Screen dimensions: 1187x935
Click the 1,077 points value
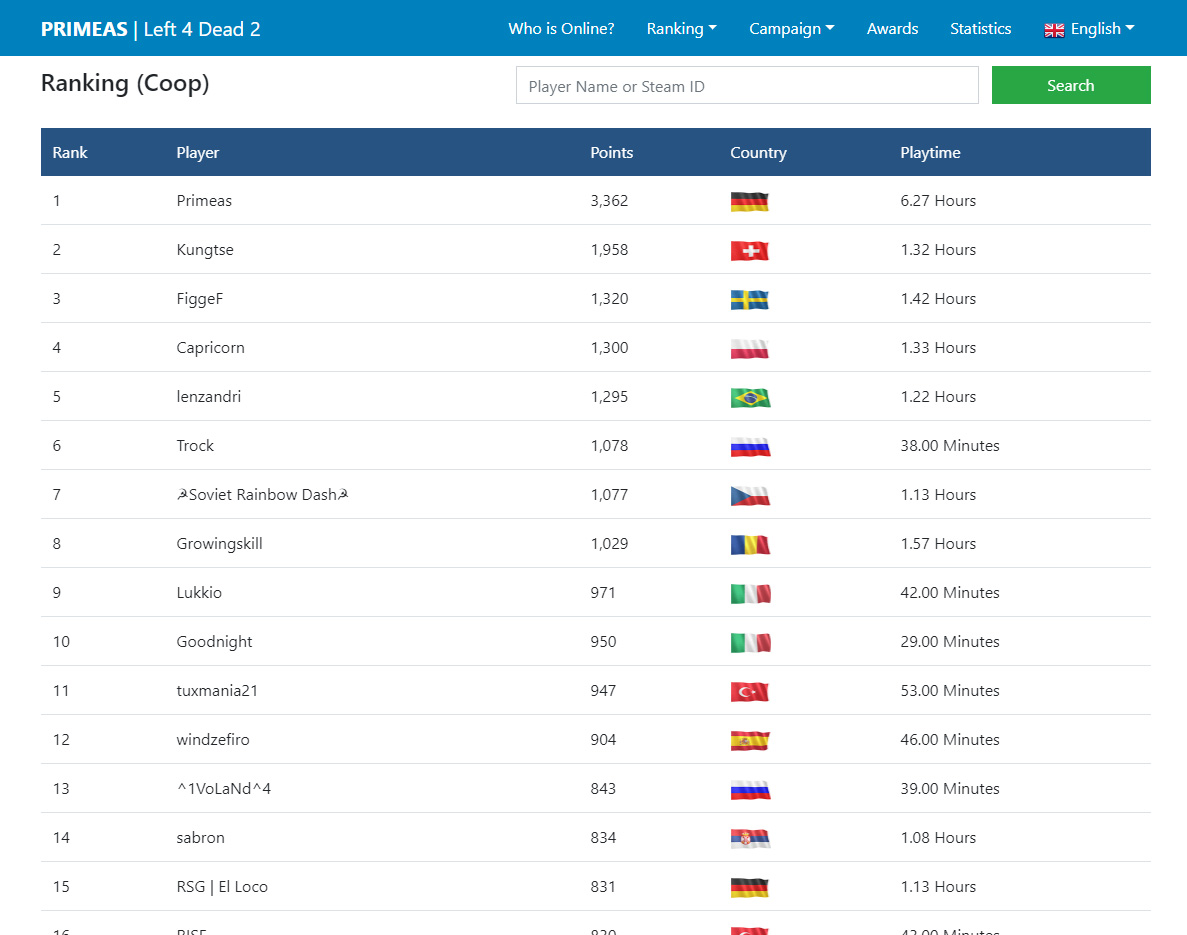(609, 495)
